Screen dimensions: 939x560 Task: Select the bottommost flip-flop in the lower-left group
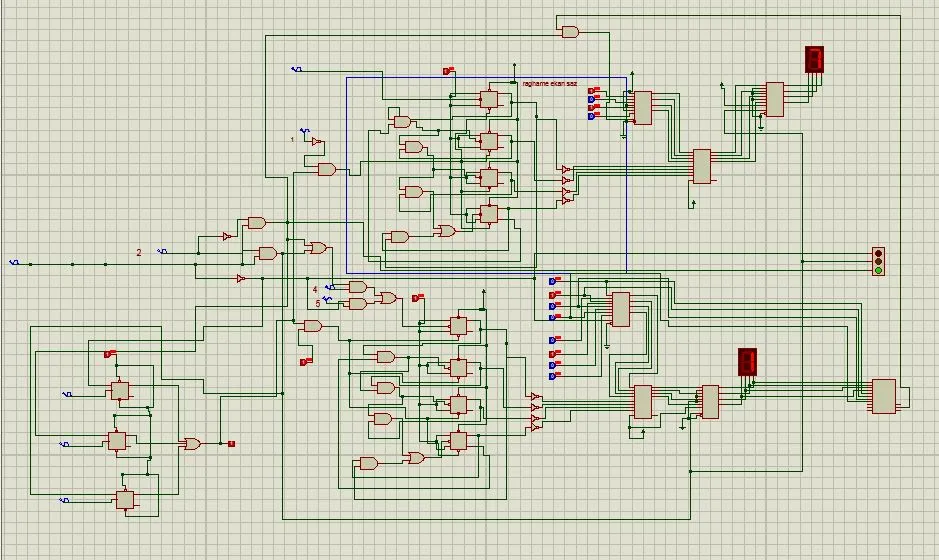[124, 499]
